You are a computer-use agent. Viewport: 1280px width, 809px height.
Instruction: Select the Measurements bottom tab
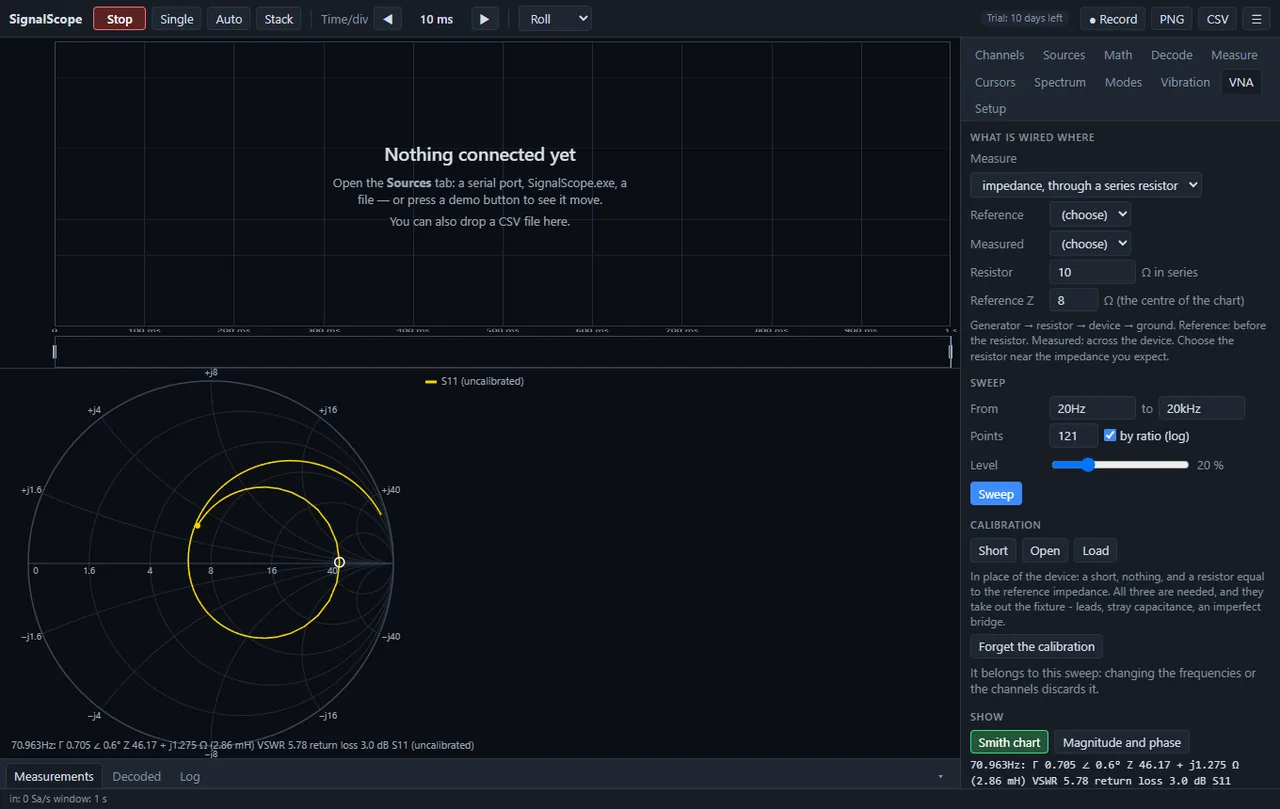click(x=54, y=776)
